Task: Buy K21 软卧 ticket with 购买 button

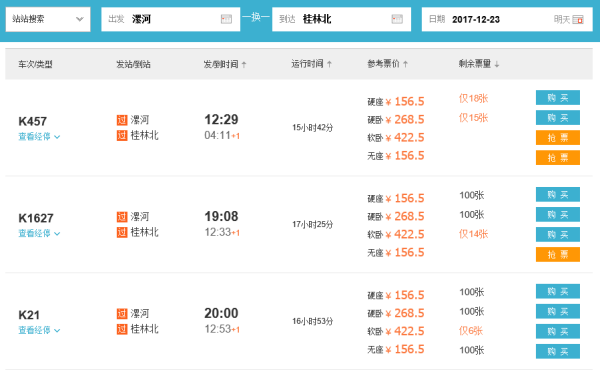Action: 558,331
